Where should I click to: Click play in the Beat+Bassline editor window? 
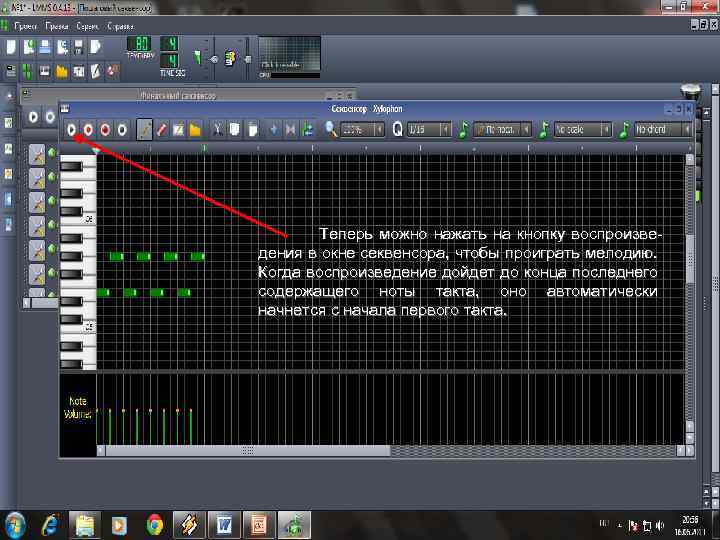(34, 117)
